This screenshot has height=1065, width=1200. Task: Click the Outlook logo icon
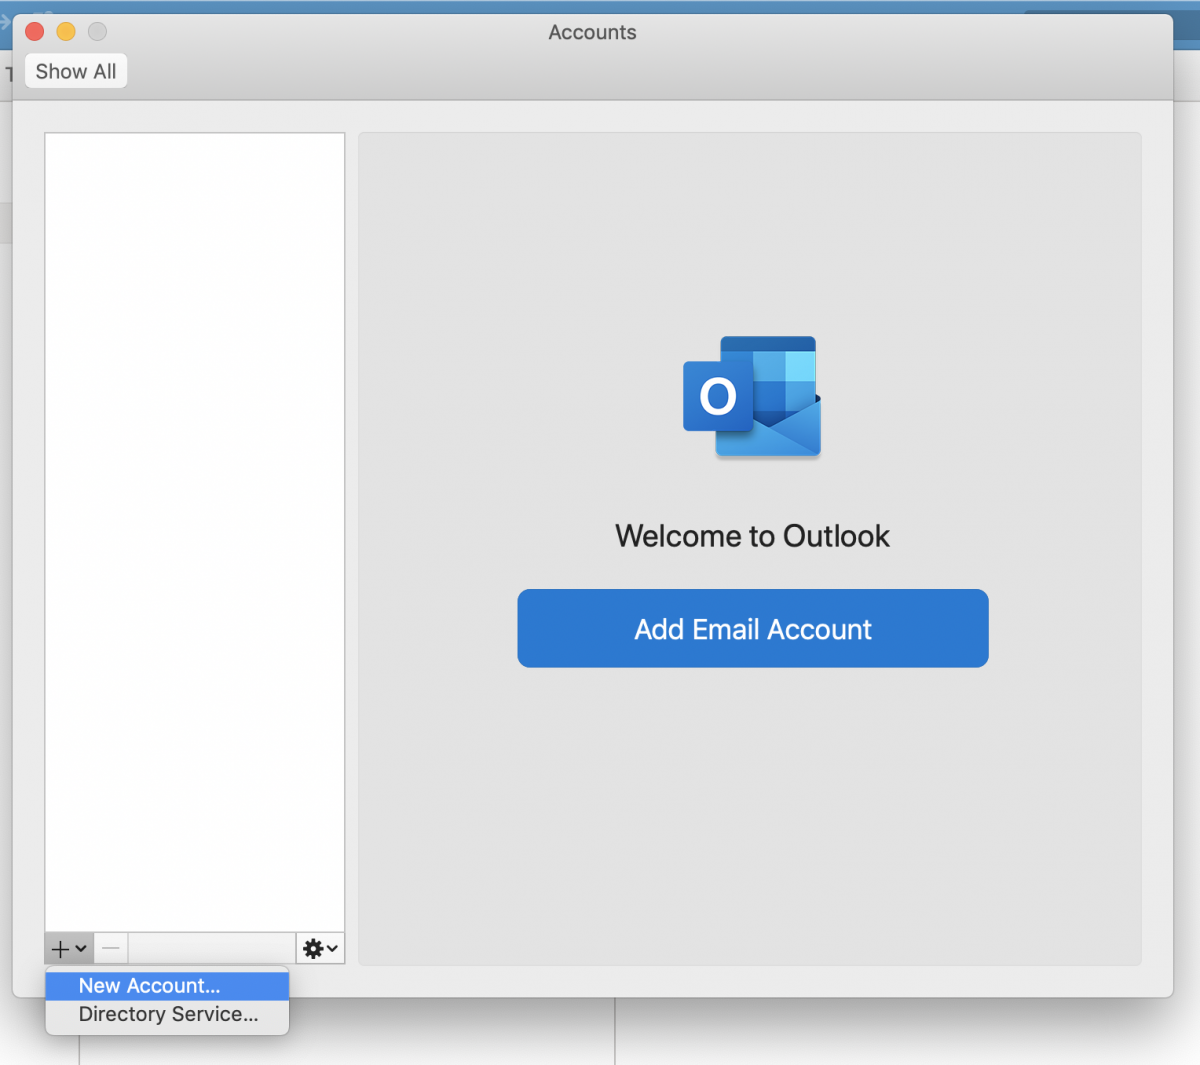point(752,397)
